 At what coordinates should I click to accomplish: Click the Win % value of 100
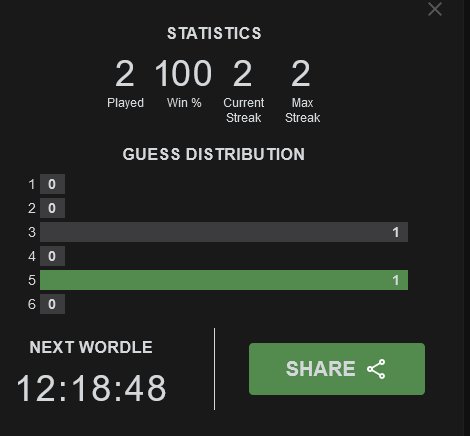[183, 73]
